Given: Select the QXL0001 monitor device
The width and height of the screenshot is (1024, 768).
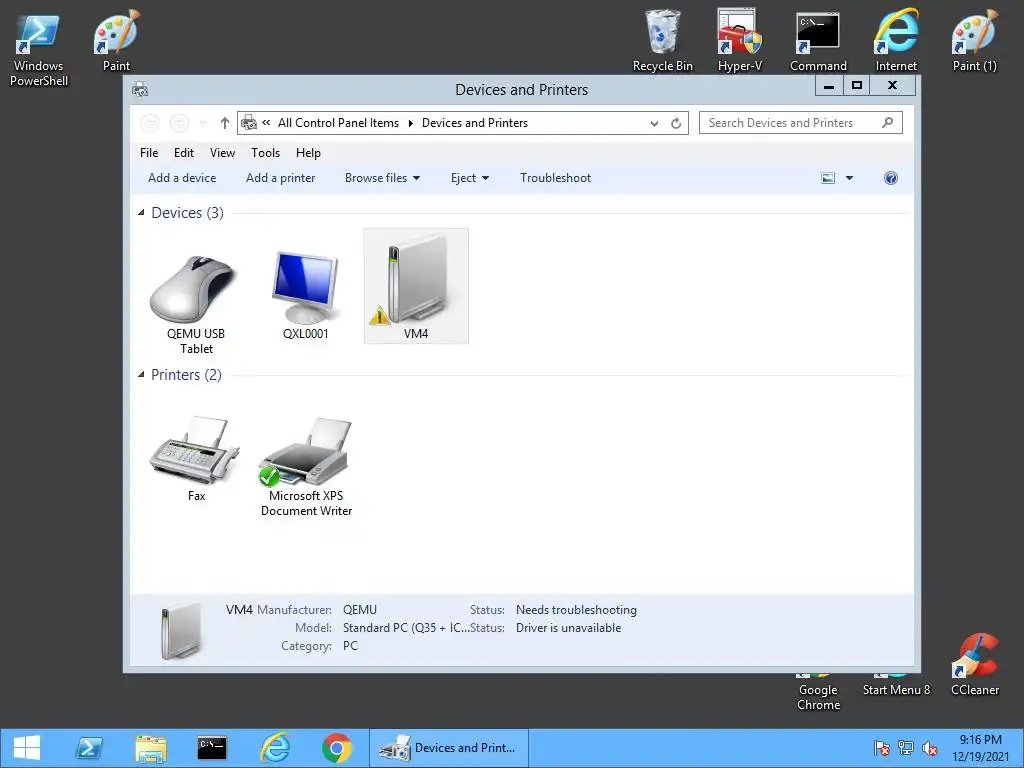Looking at the screenshot, I should click(305, 295).
